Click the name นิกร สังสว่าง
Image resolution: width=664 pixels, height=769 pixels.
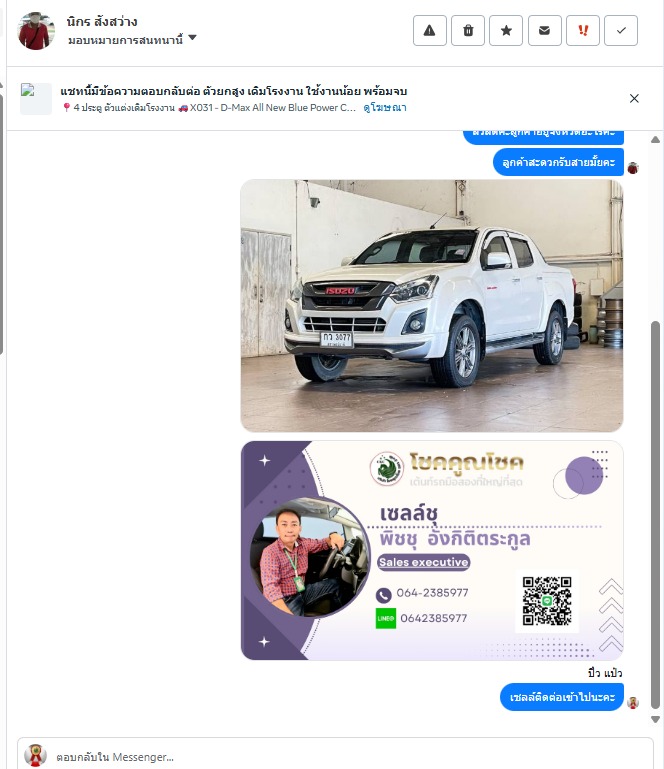[102, 22]
